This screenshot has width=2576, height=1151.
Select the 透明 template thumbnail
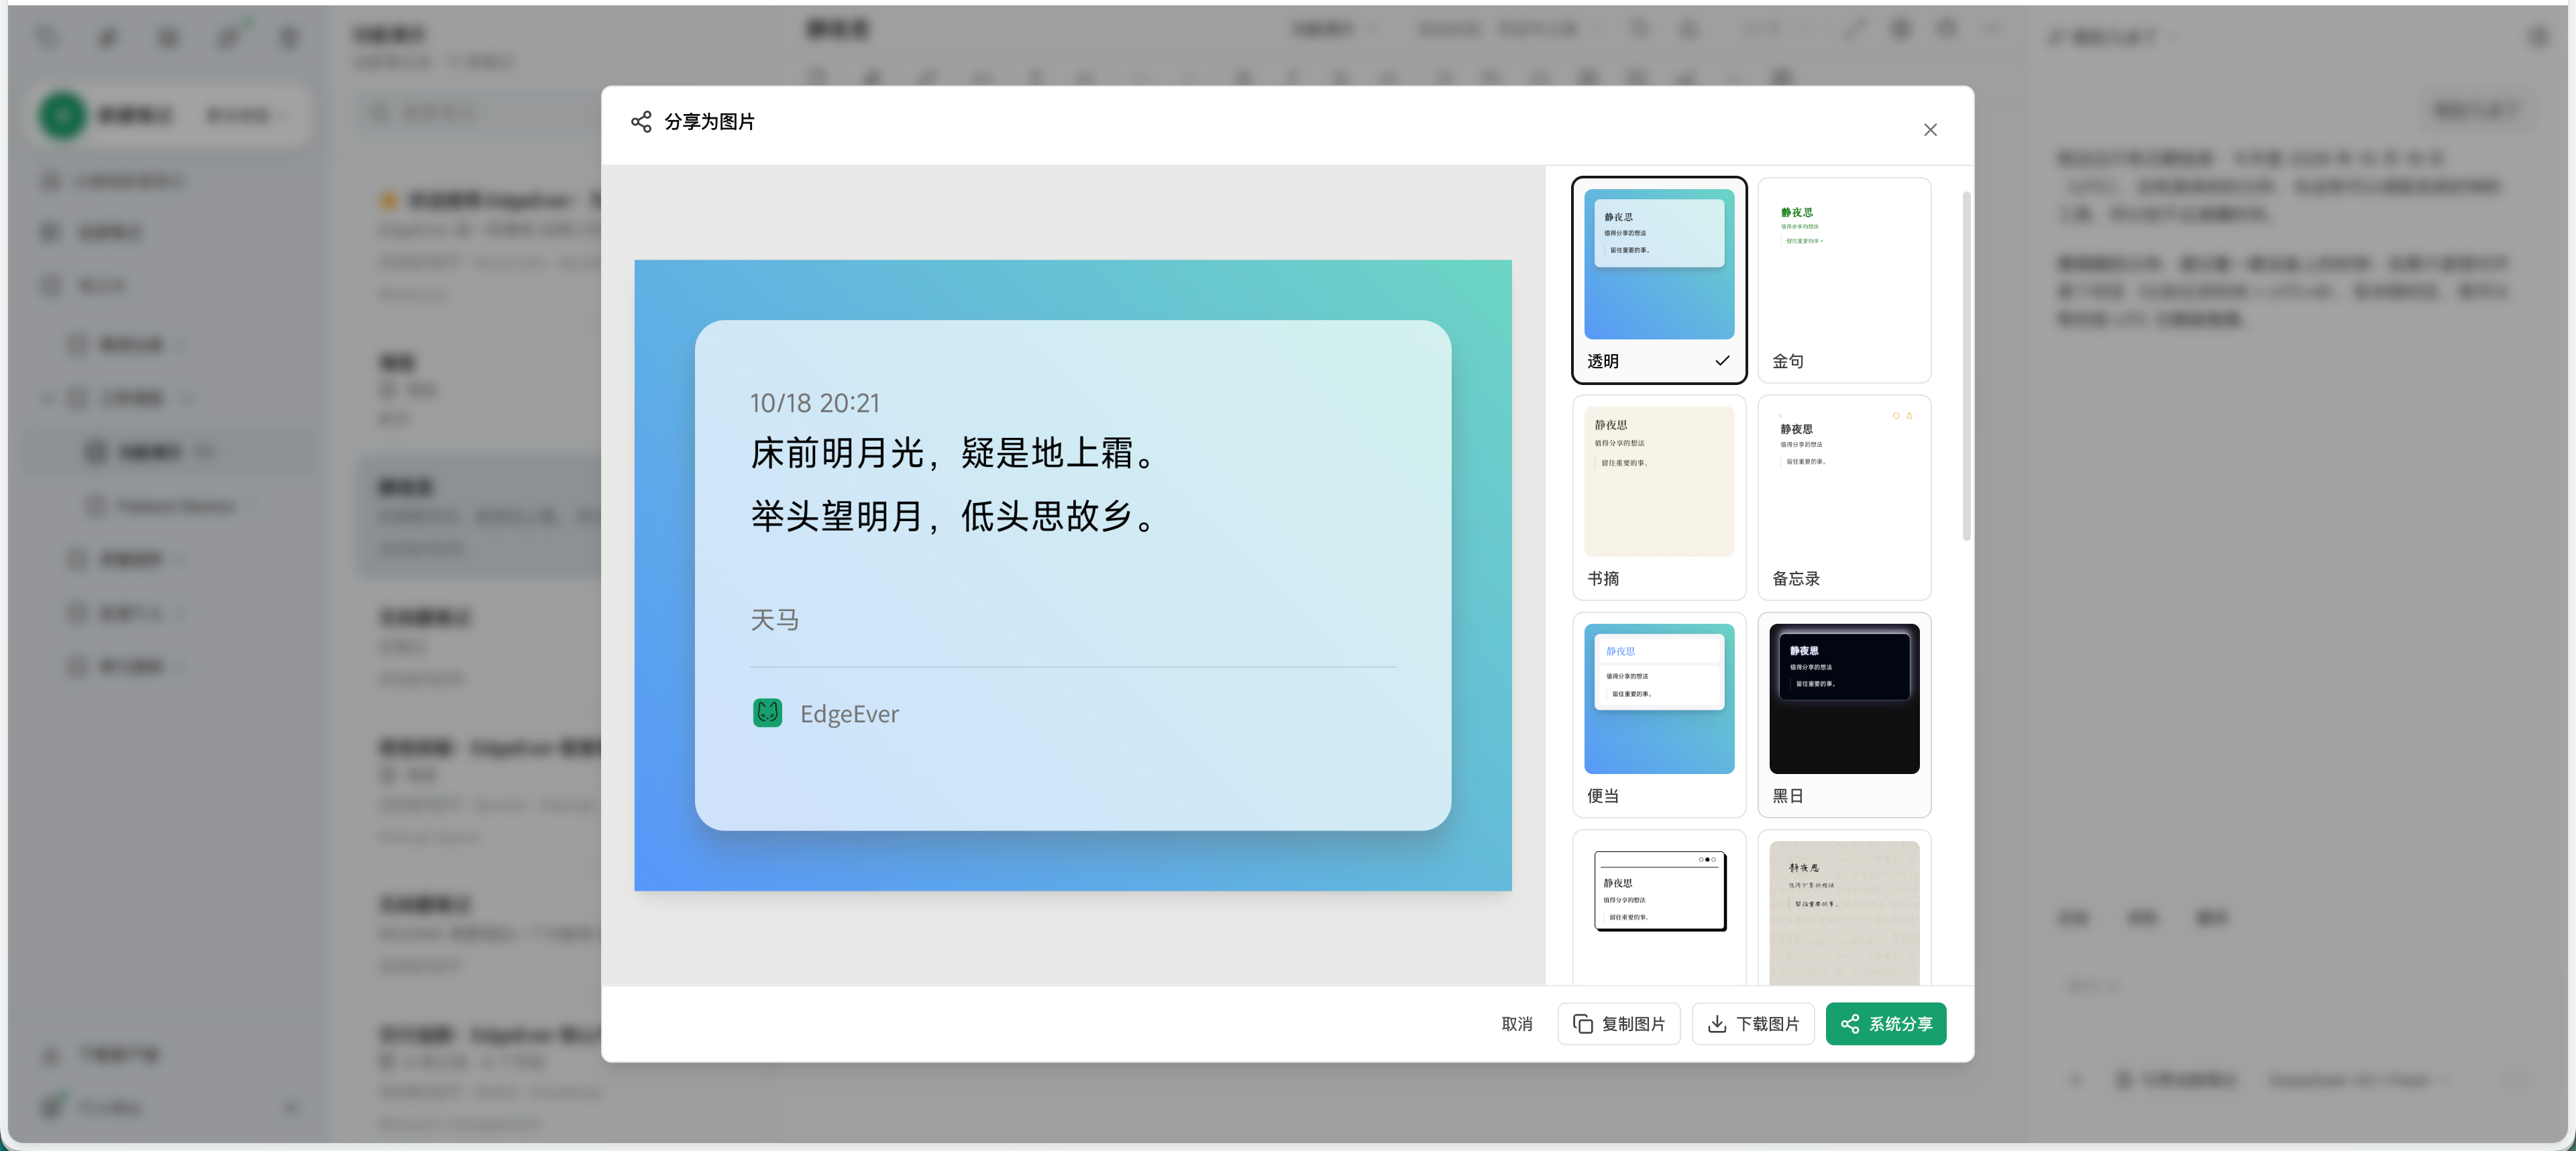coord(1658,280)
